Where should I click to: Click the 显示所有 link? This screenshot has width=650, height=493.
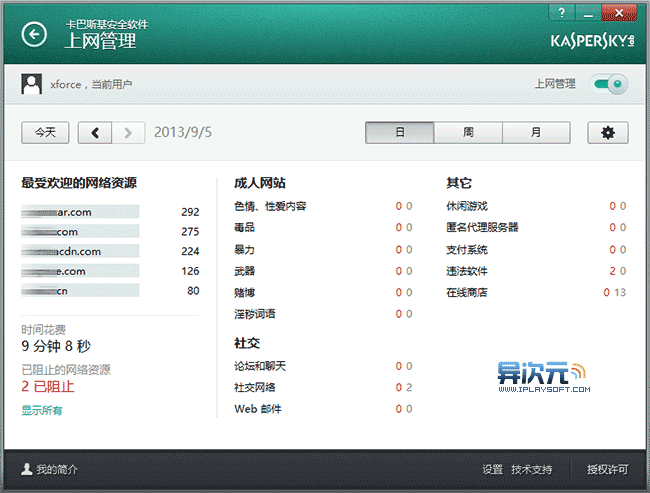tap(42, 410)
